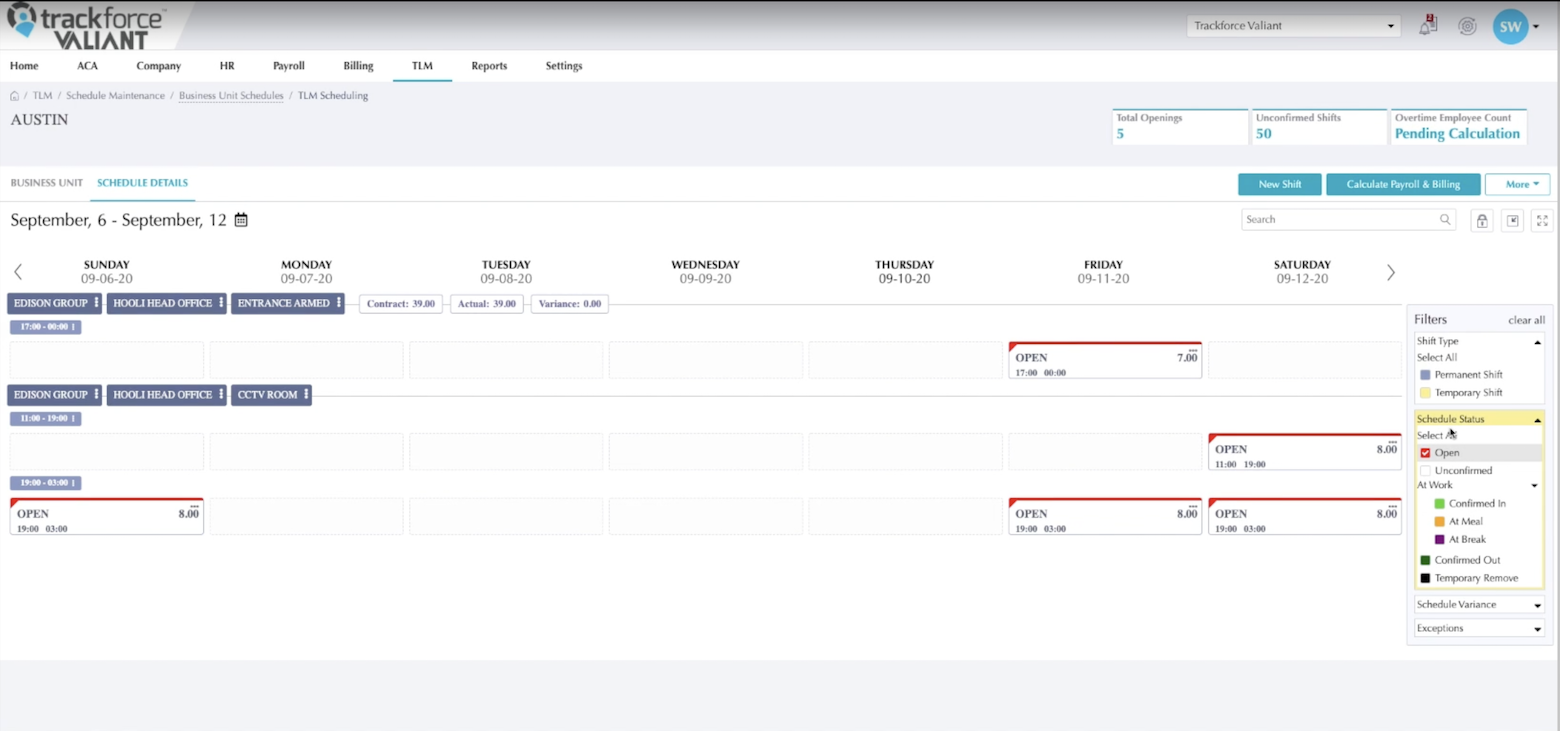Go to next week with right arrow

(1390, 272)
